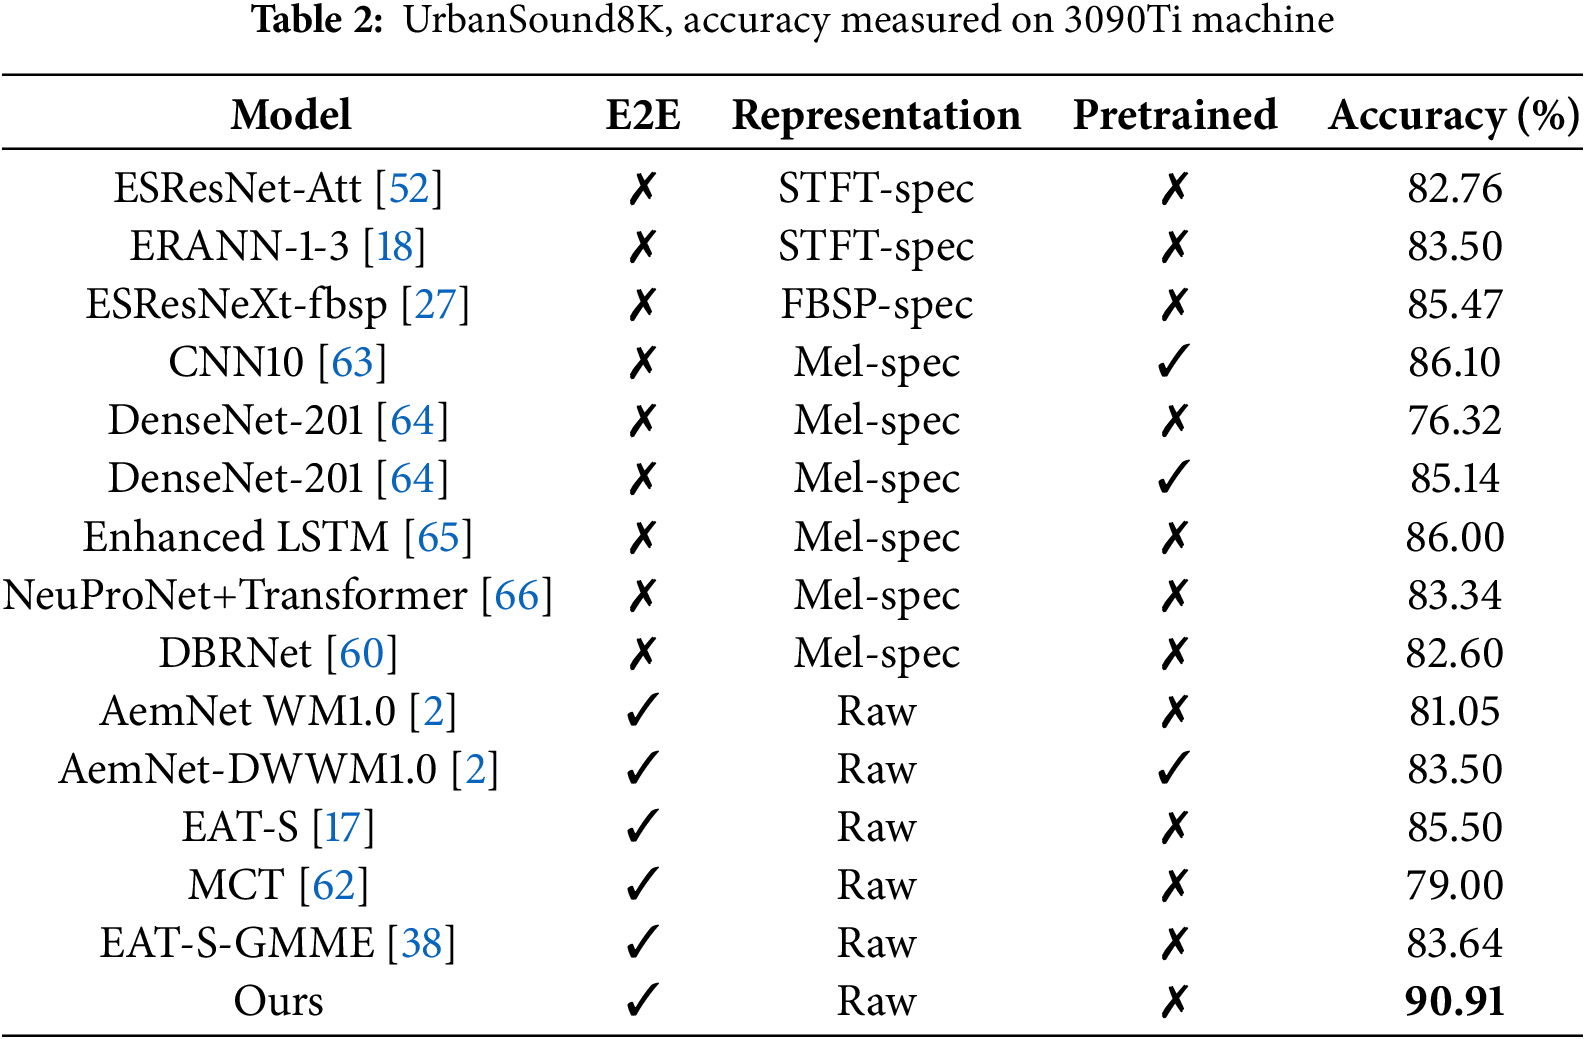Select the bold 90.91 accuracy value
This screenshot has height=1039, width=1585.
tap(1454, 1001)
